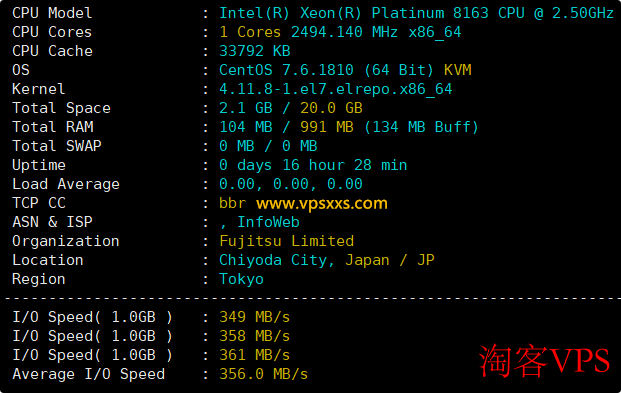Click the 'Average I/O Speed' label

pyautogui.click(x=88, y=374)
